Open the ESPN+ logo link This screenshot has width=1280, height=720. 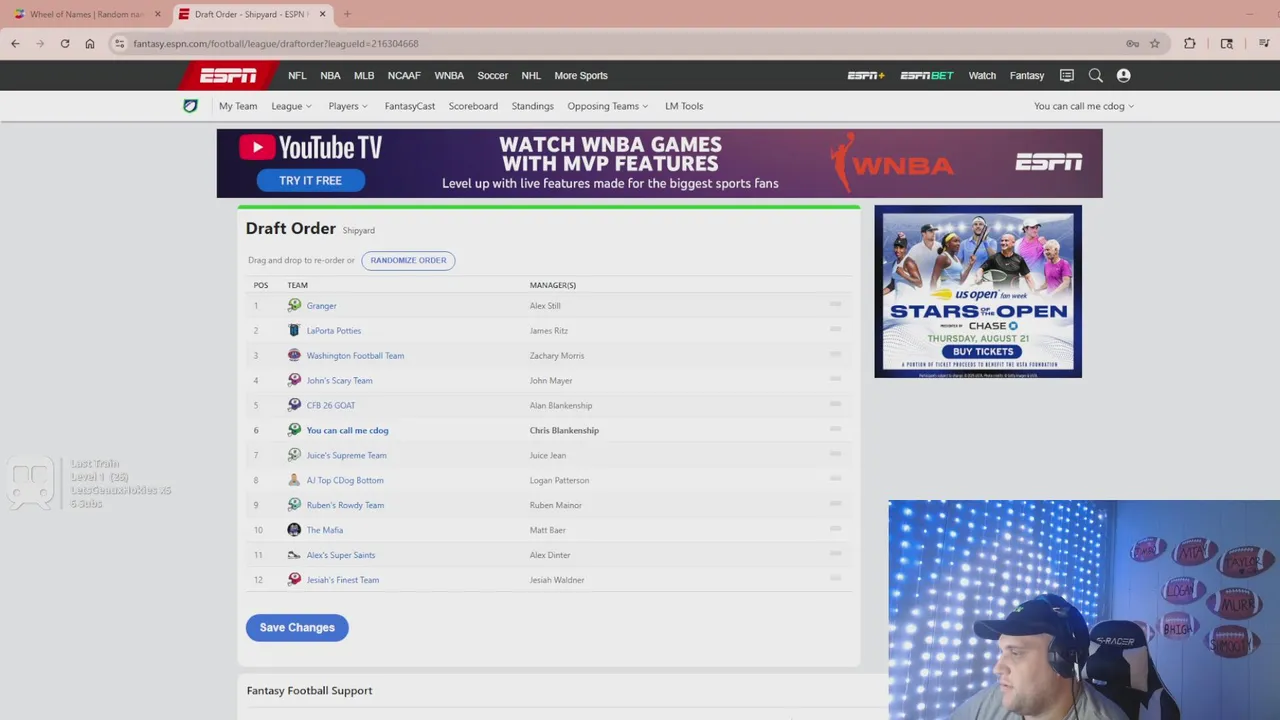click(866, 76)
